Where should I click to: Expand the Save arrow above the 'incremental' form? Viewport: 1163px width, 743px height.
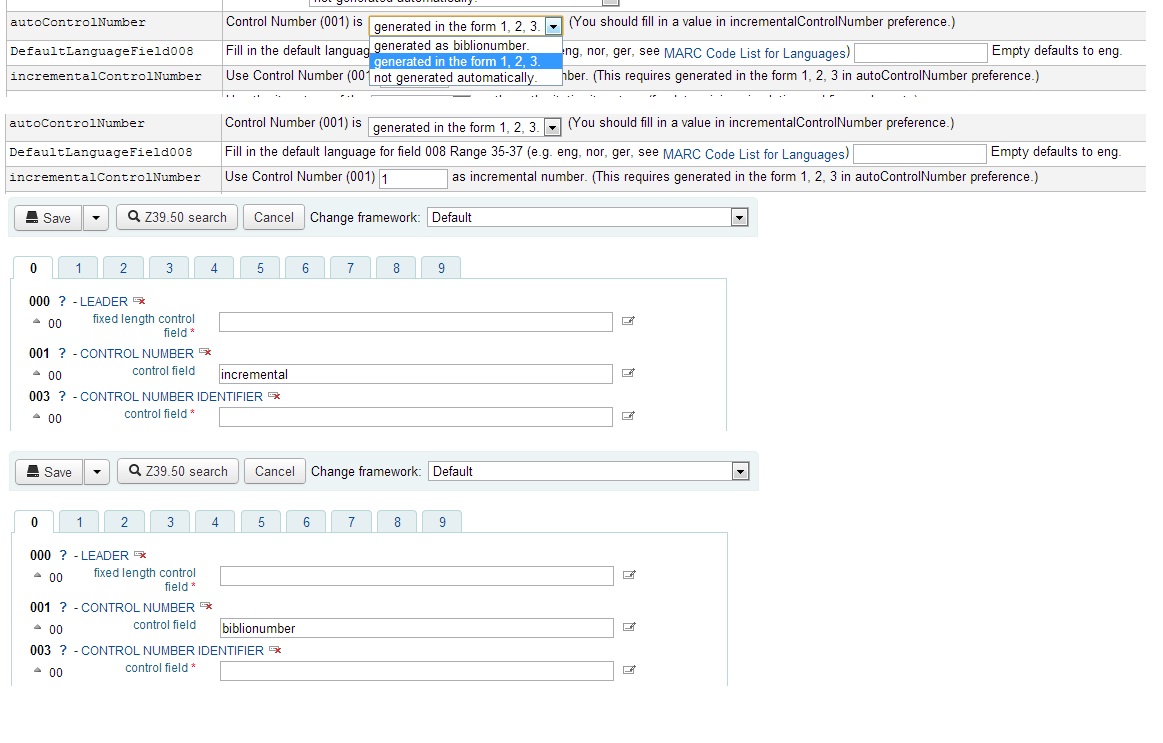pos(95,218)
